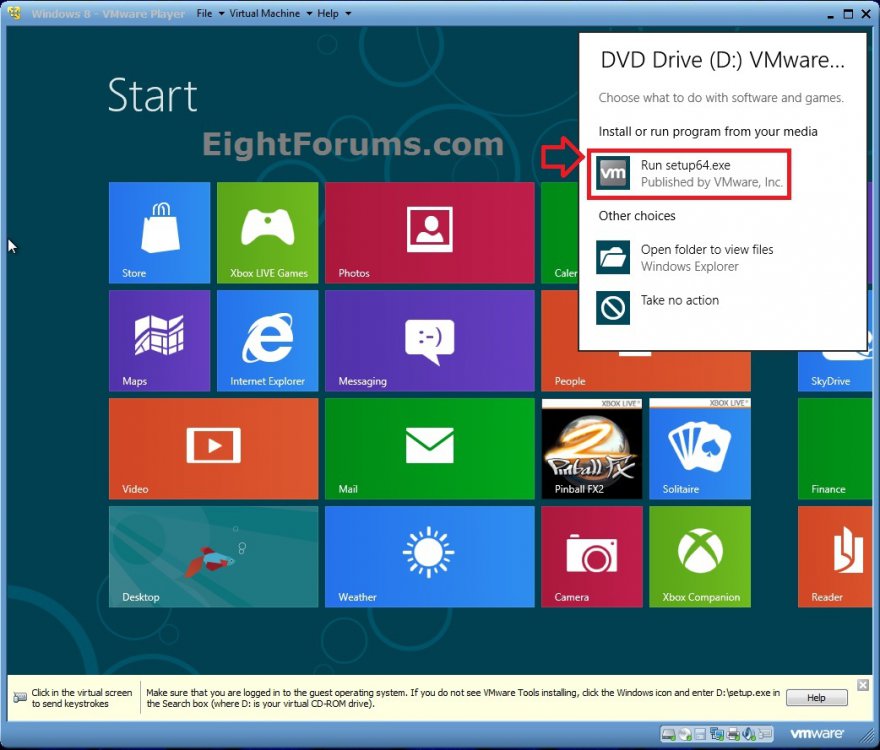
Task: Open the Mail tile
Action: coord(429,449)
